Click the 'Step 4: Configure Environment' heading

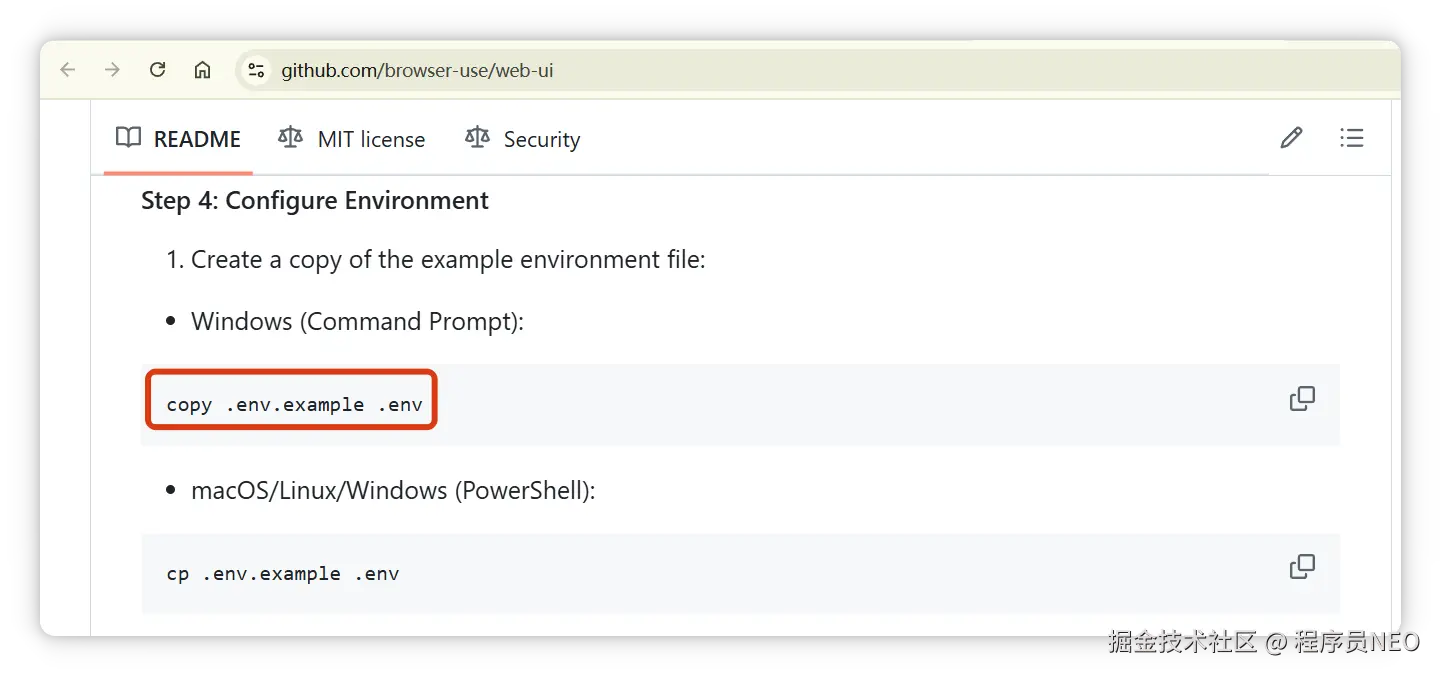coord(315,201)
